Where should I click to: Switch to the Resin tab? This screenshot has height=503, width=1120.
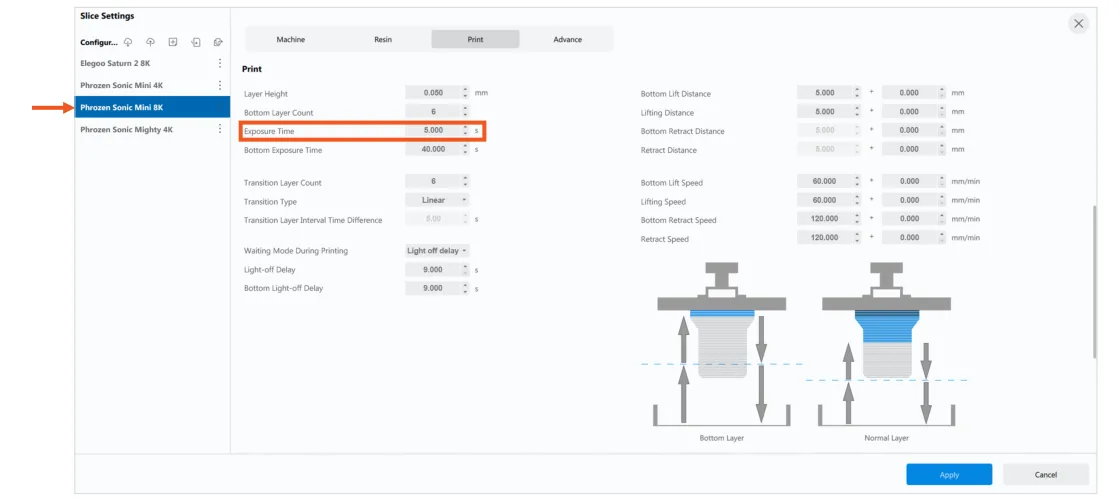383,39
